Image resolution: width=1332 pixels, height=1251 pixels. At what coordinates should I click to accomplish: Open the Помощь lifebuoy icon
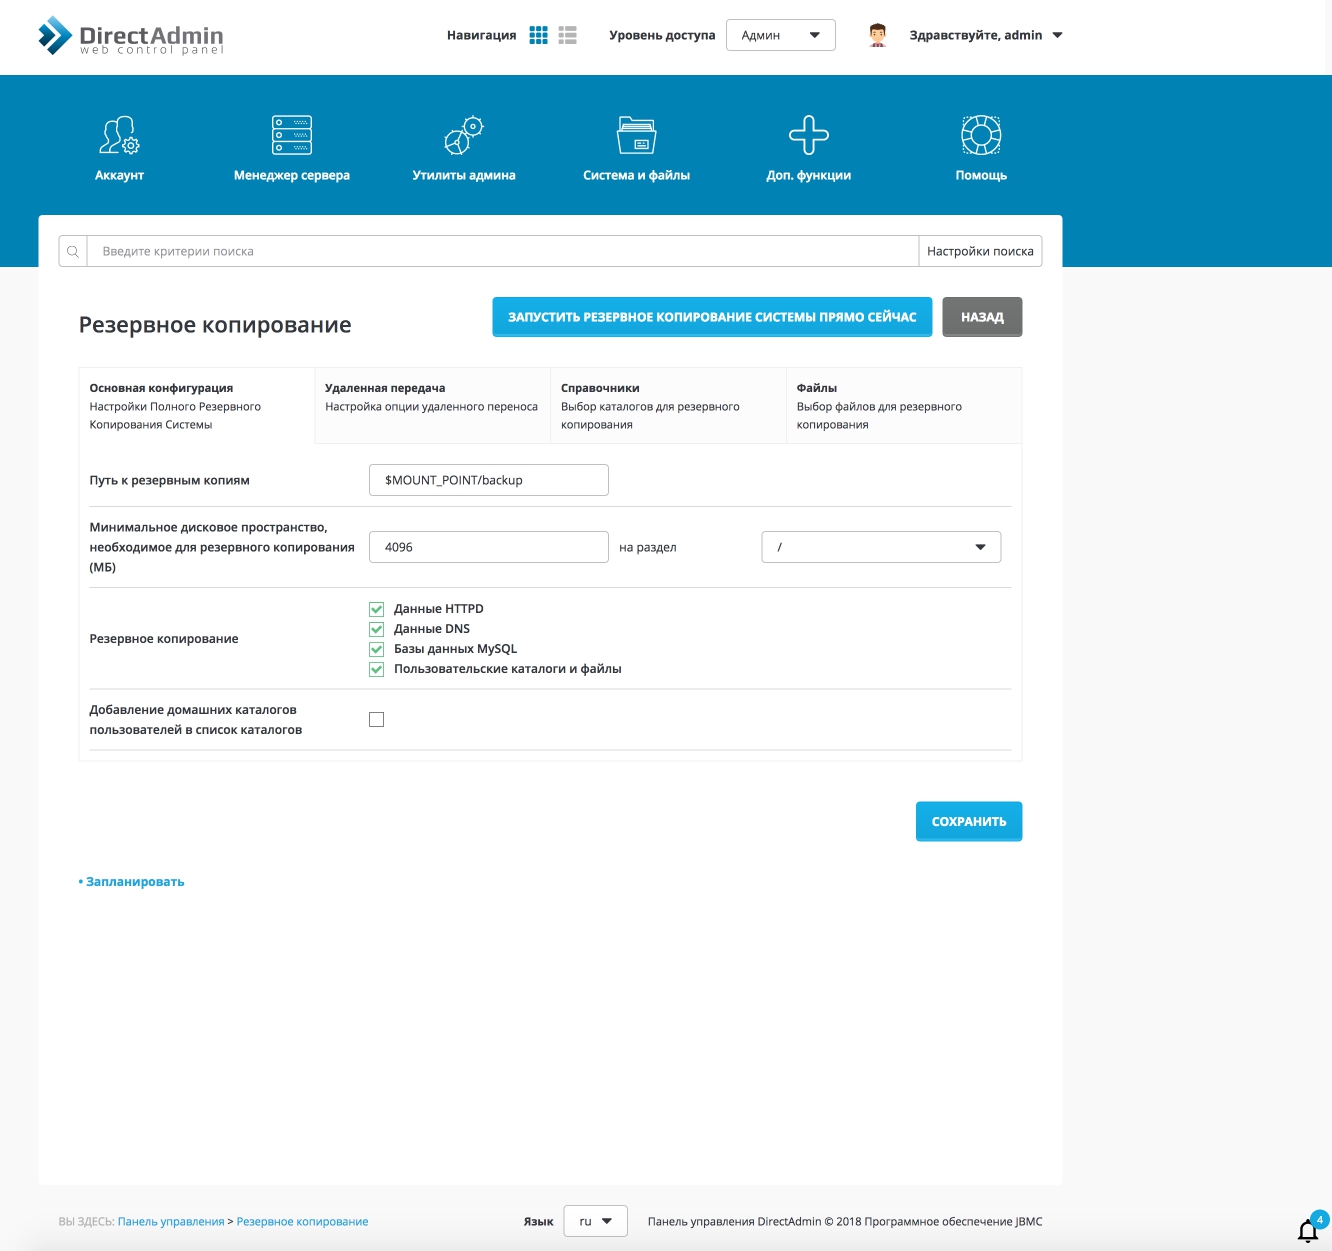coord(981,136)
